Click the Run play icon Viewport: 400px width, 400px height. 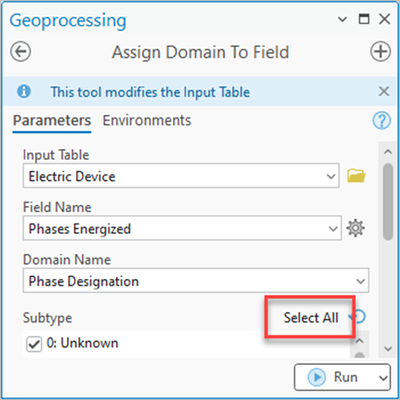pos(316,377)
